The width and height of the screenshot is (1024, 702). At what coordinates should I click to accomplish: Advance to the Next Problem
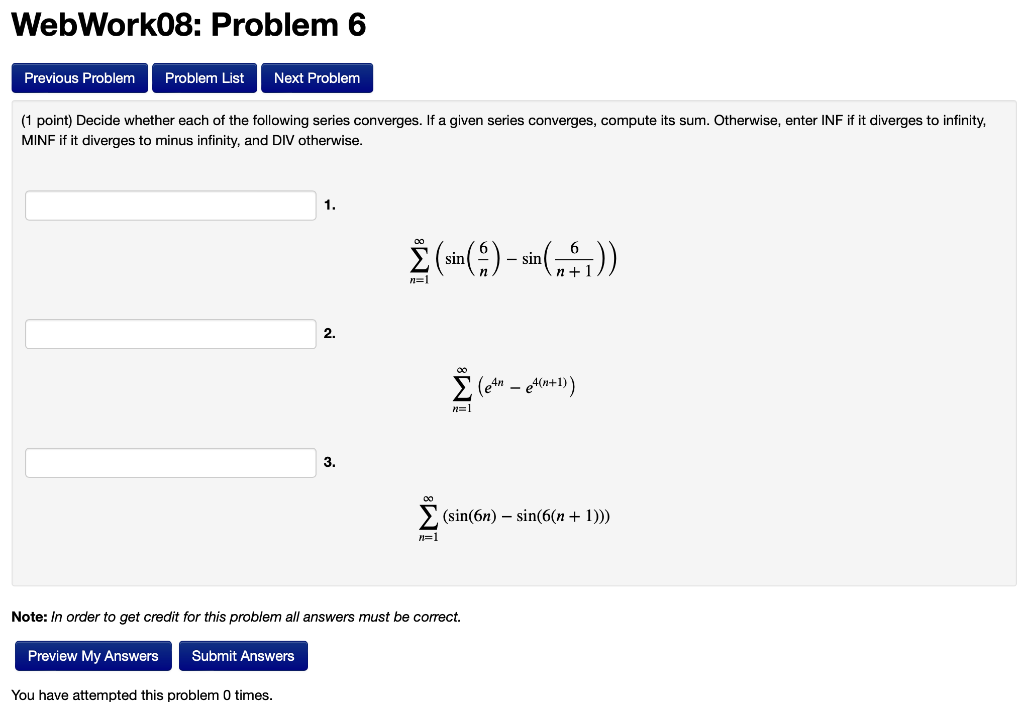click(x=316, y=77)
